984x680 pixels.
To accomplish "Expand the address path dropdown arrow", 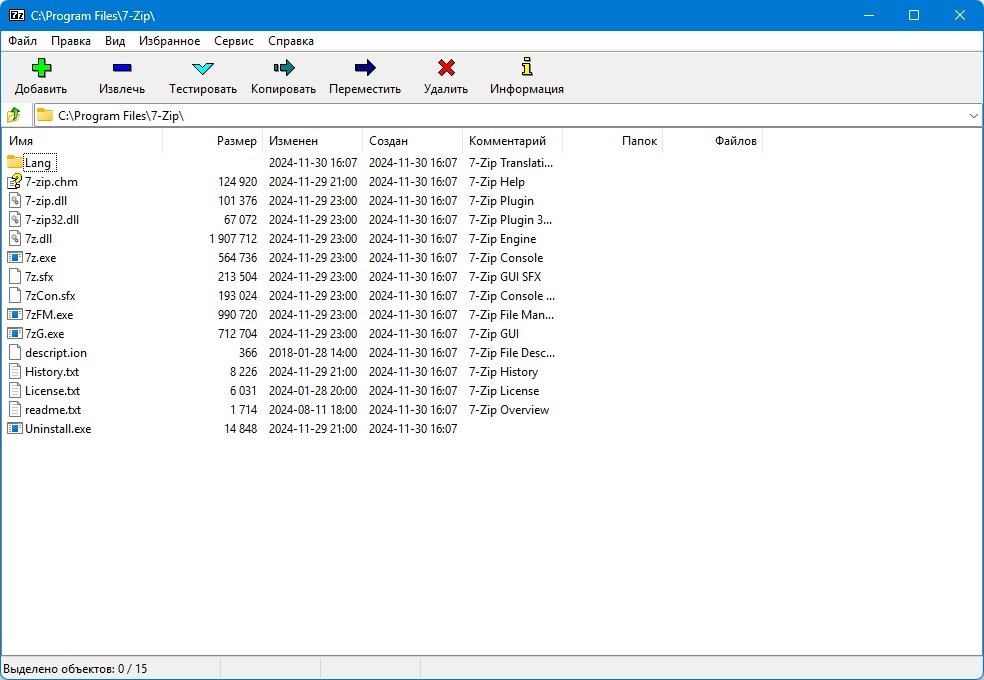I will pos(973,116).
